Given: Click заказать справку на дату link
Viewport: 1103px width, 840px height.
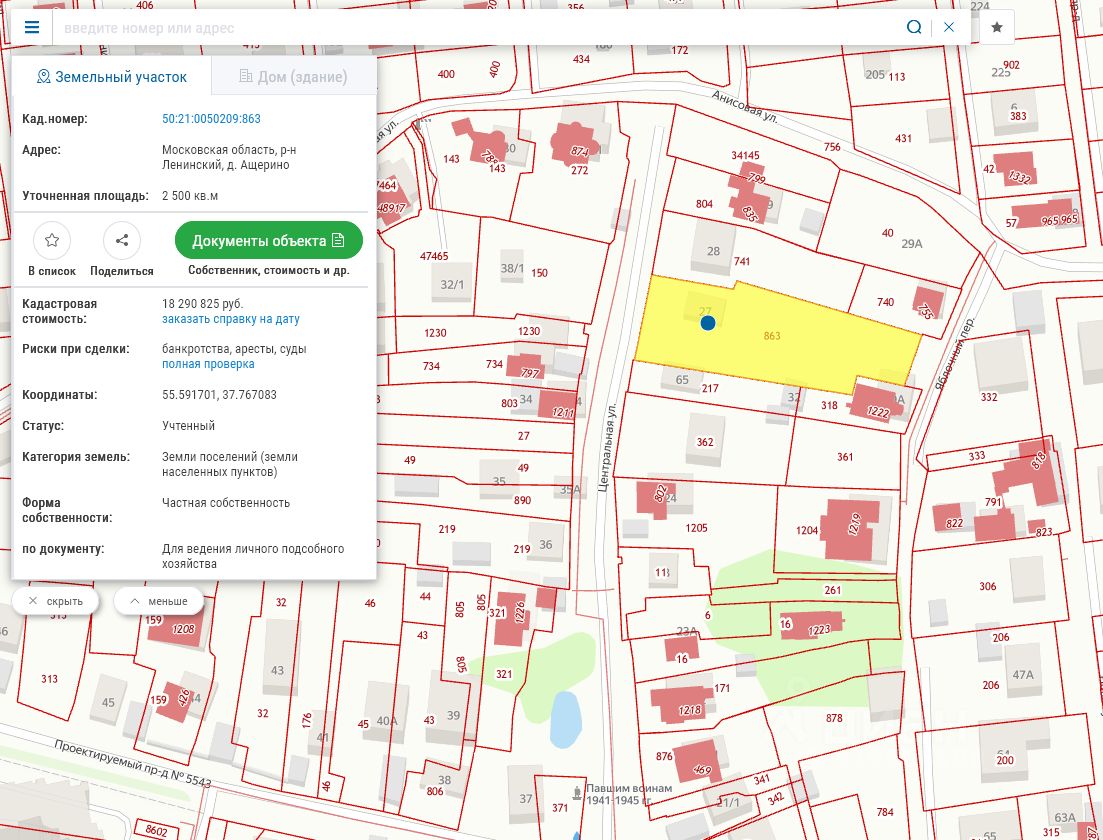Looking at the screenshot, I should (x=230, y=319).
